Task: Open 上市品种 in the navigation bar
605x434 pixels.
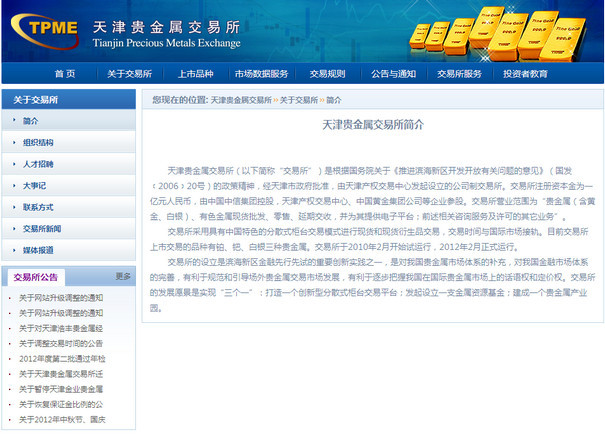Action: coord(195,74)
